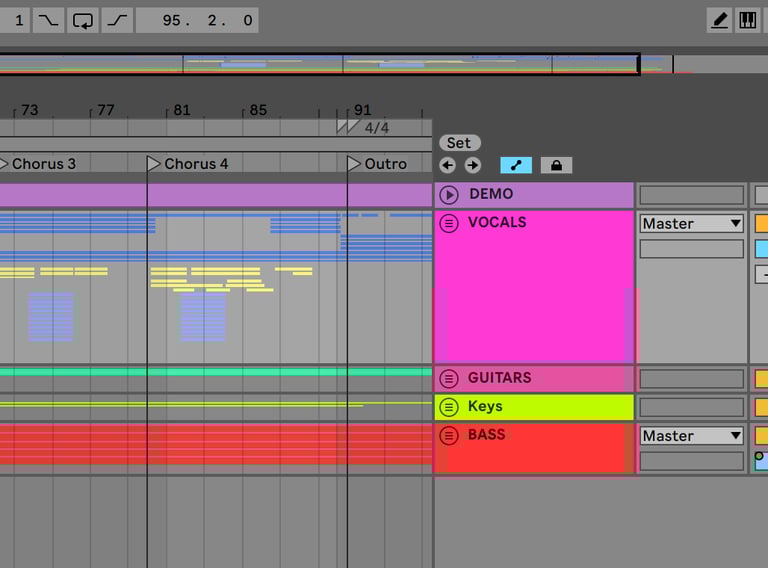Open BASS track Master output dropdown
Screen dimensions: 768x568
pos(692,436)
